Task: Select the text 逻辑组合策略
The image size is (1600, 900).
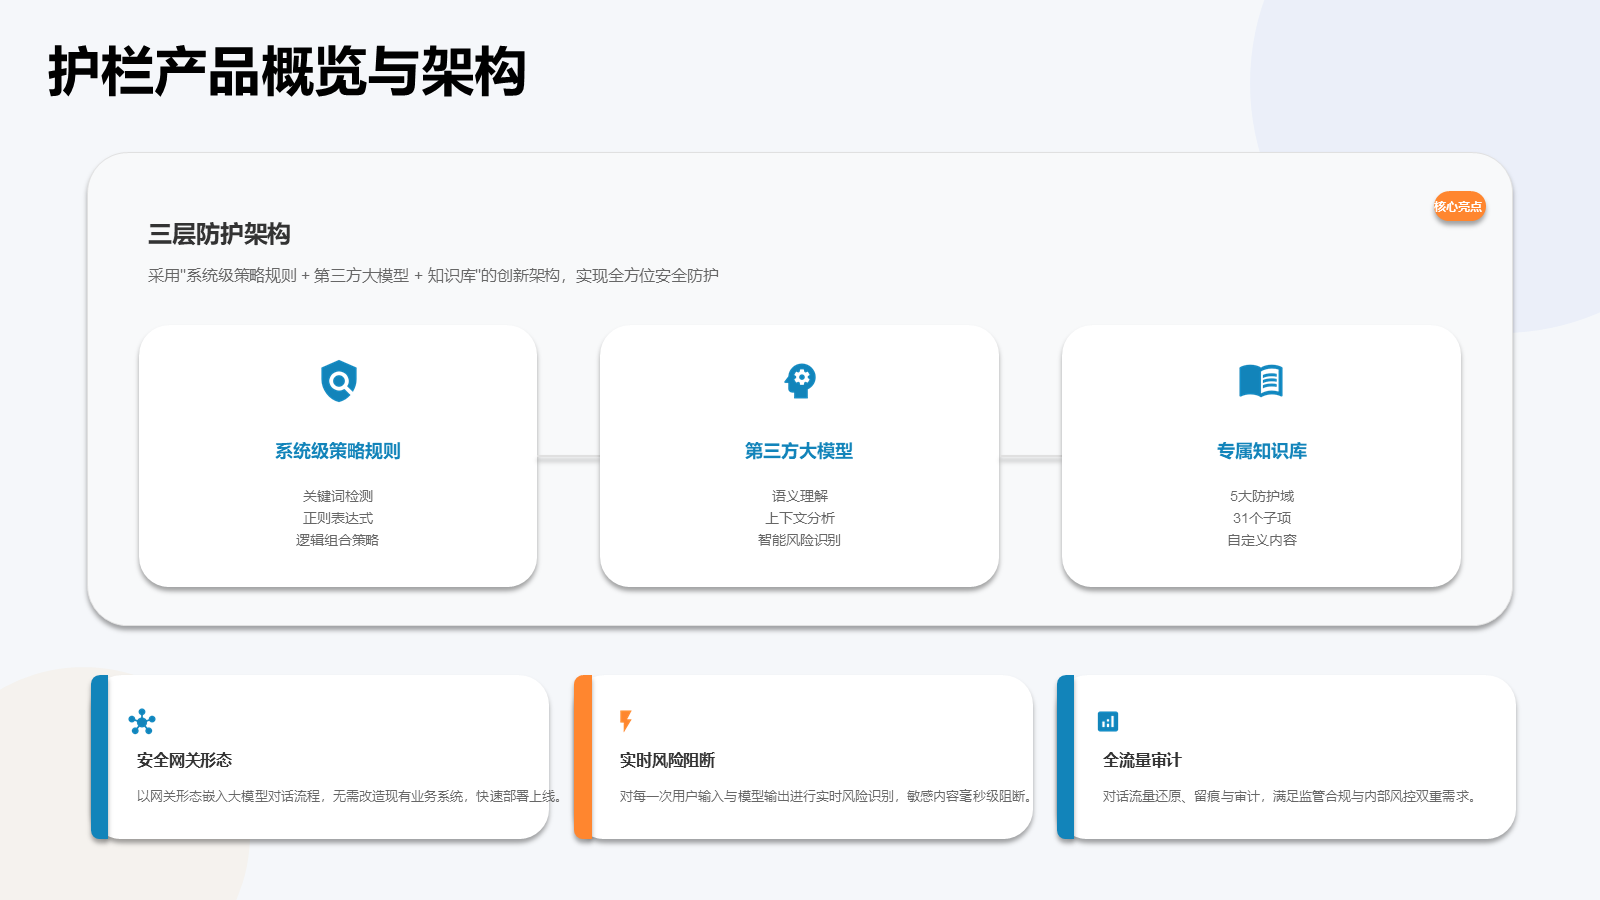Action: coord(338,540)
